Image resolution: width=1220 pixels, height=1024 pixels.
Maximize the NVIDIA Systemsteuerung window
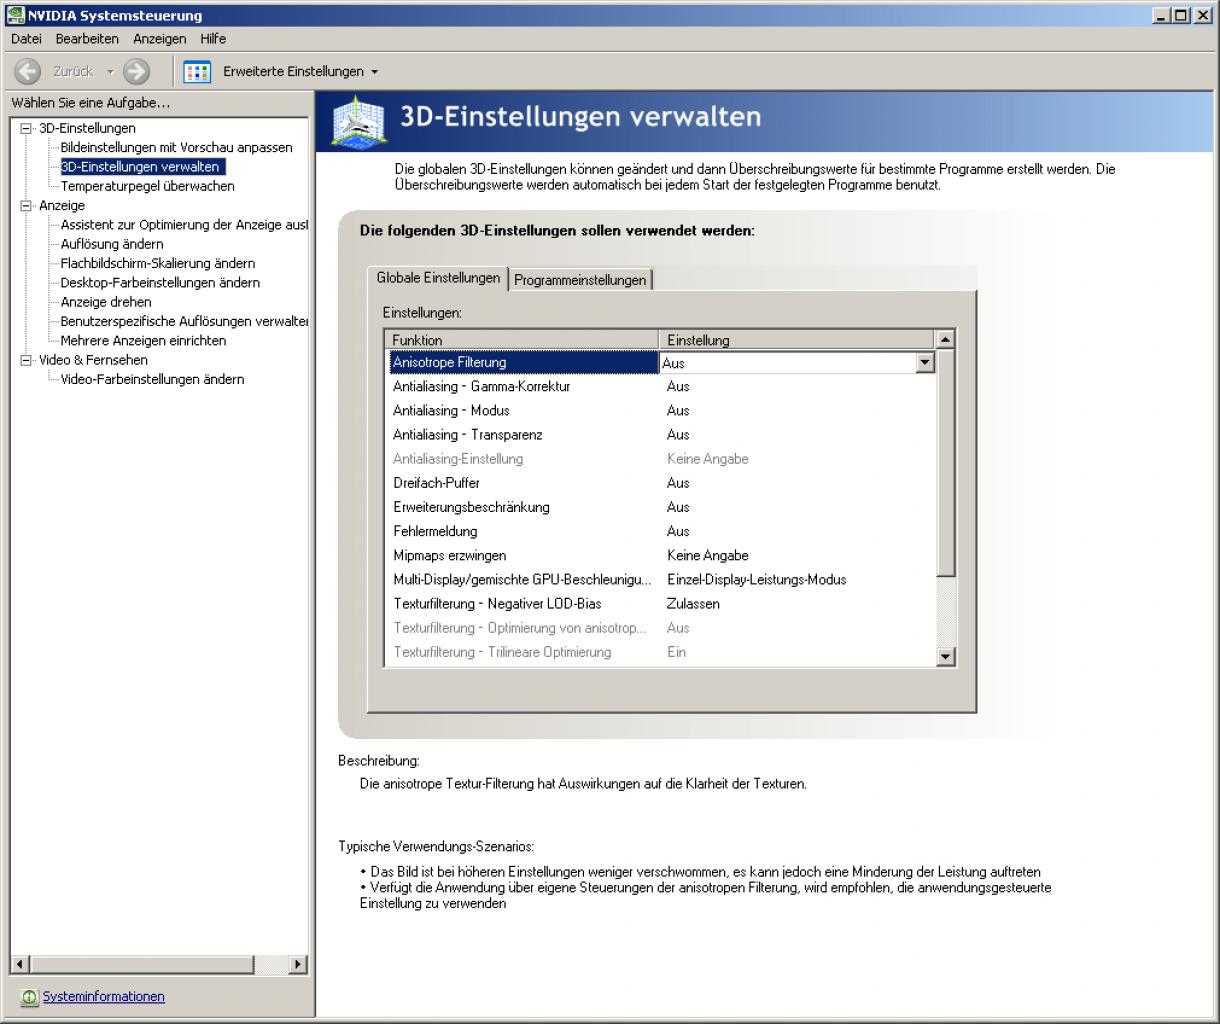tap(1180, 15)
